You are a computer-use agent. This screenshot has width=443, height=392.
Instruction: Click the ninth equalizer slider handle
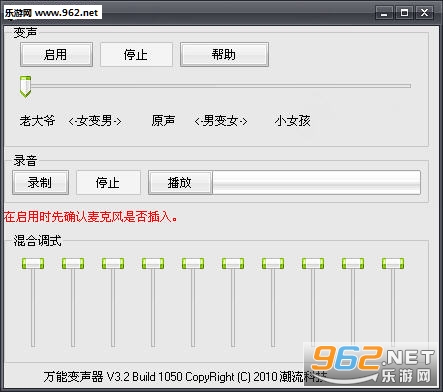click(x=353, y=263)
